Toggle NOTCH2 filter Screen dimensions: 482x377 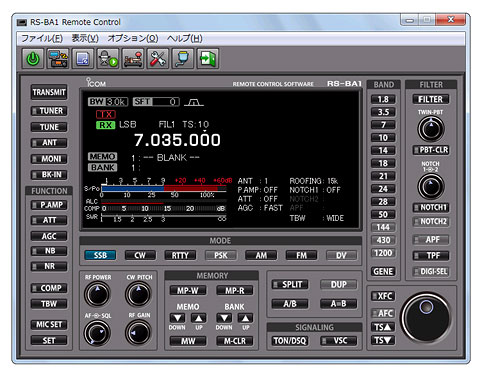[x=431, y=221]
